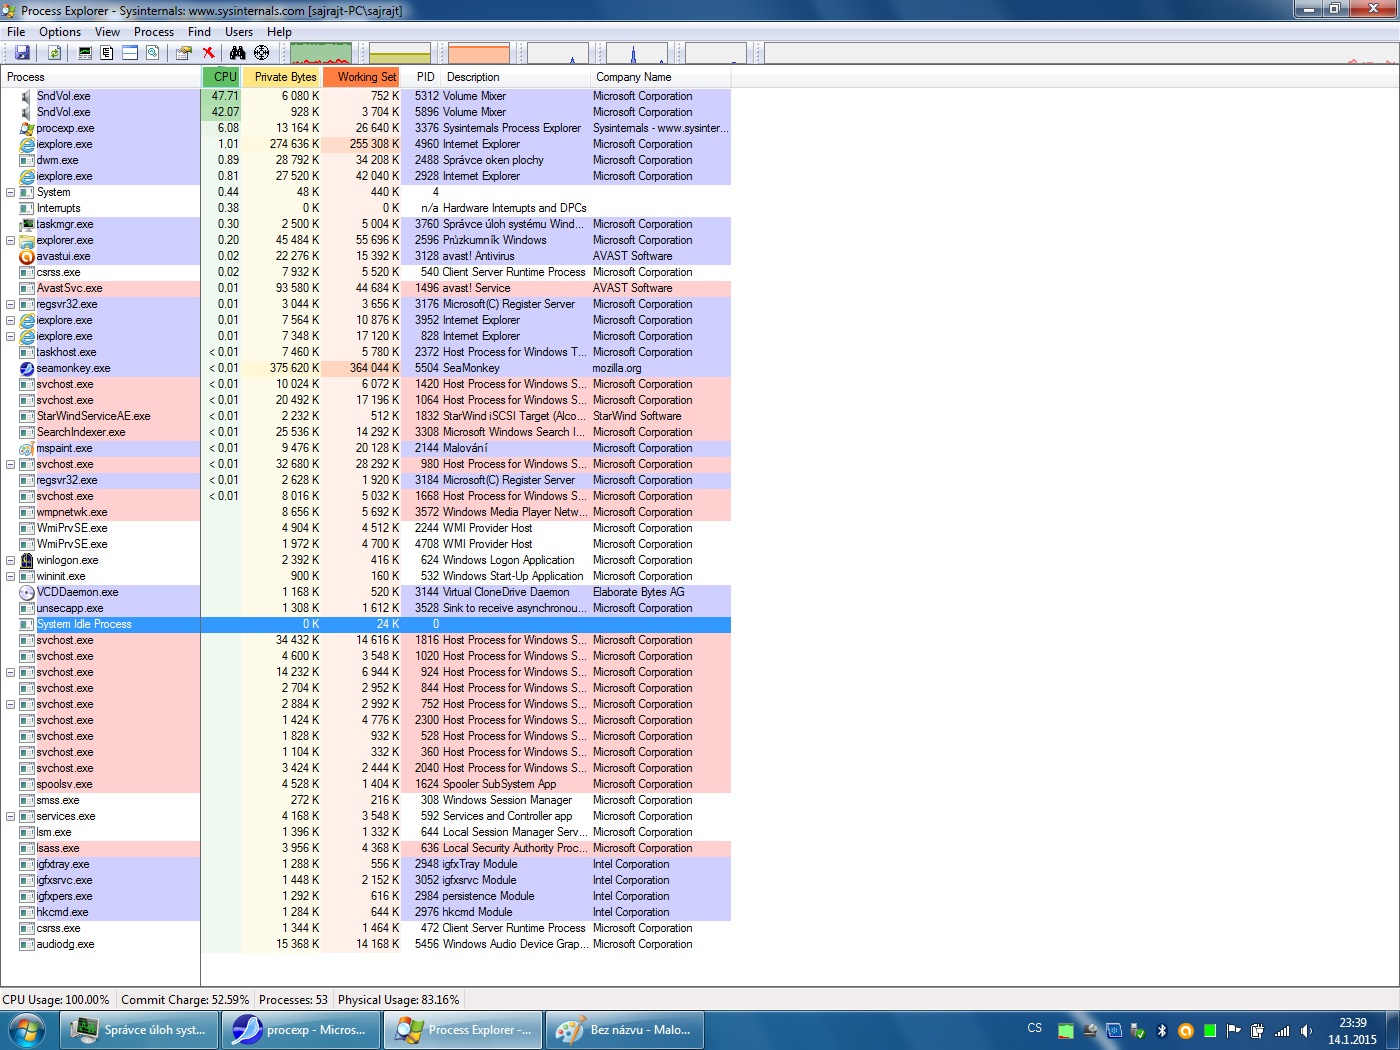Click the green CPU history graph in toolbar
The image size is (1400, 1050).
[x=321, y=53]
